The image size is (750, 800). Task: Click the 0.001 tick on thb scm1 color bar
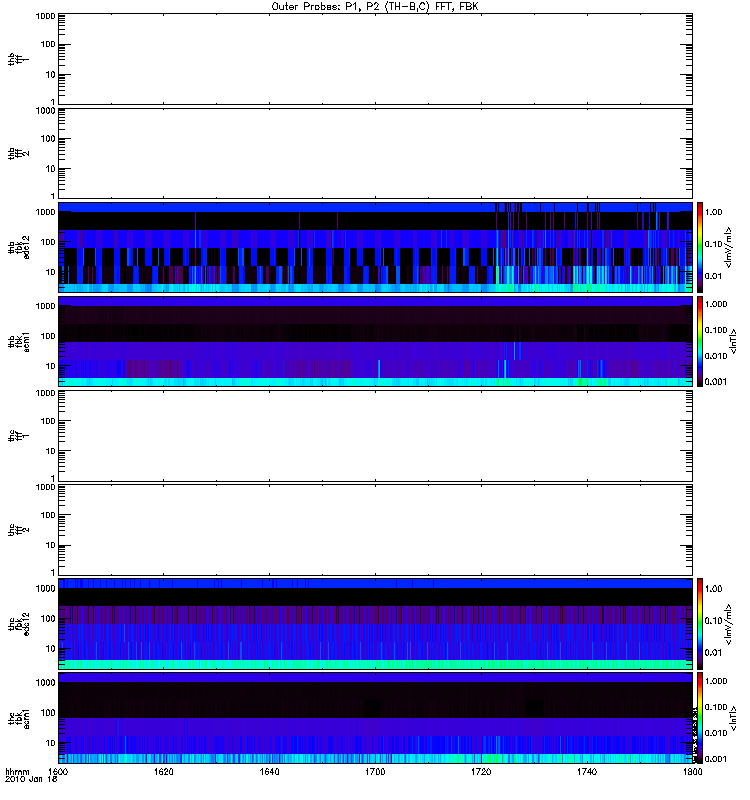coord(716,382)
